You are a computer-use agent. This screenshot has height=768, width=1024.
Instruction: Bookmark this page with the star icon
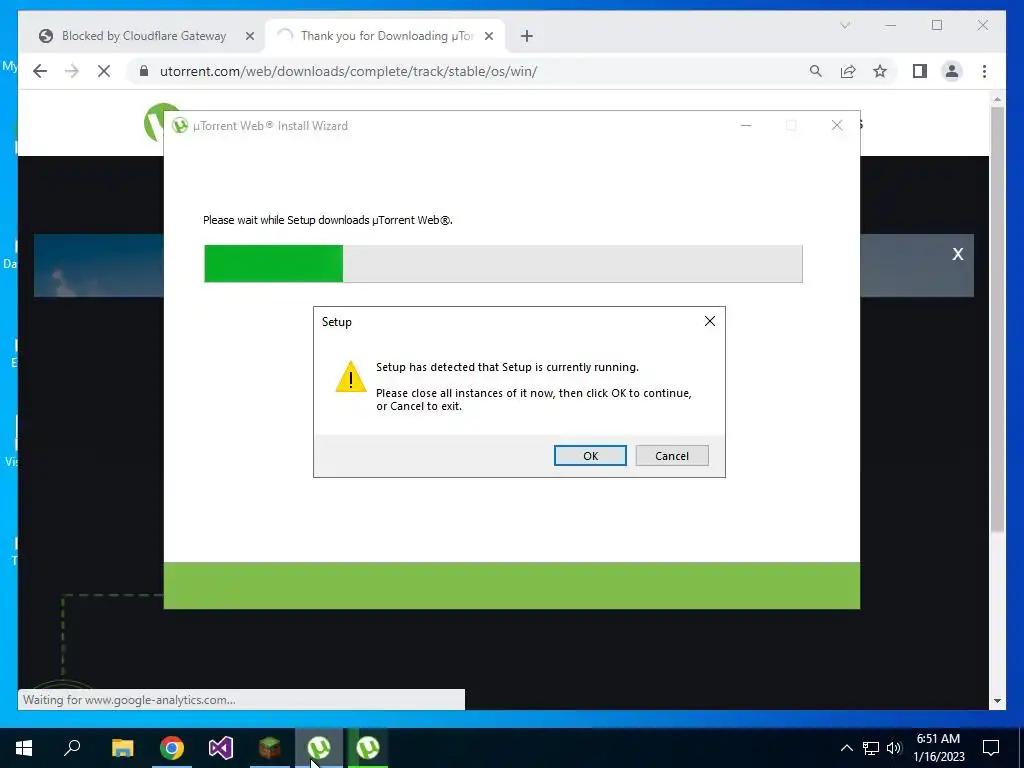coord(880,71)
